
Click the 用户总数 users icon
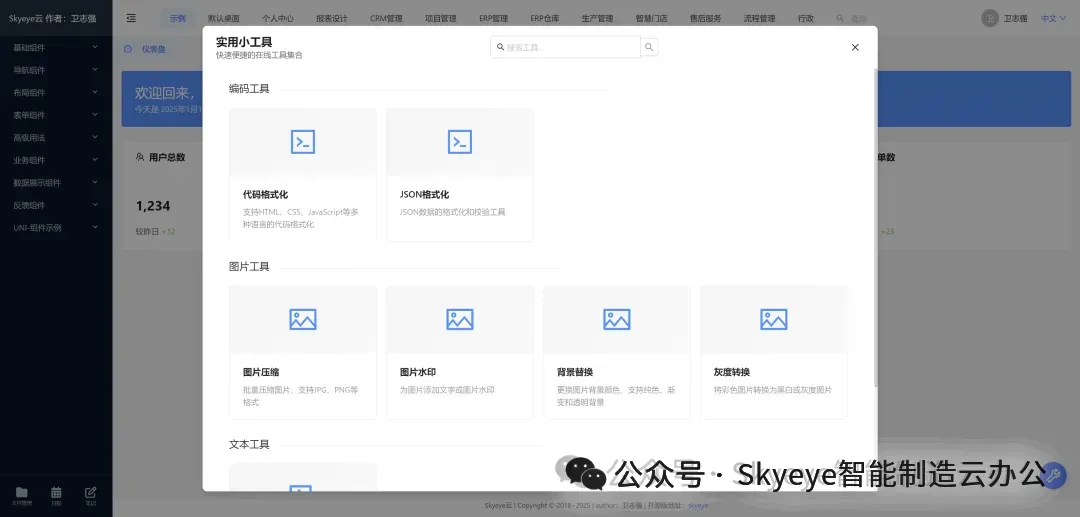[x=140, y=157]
